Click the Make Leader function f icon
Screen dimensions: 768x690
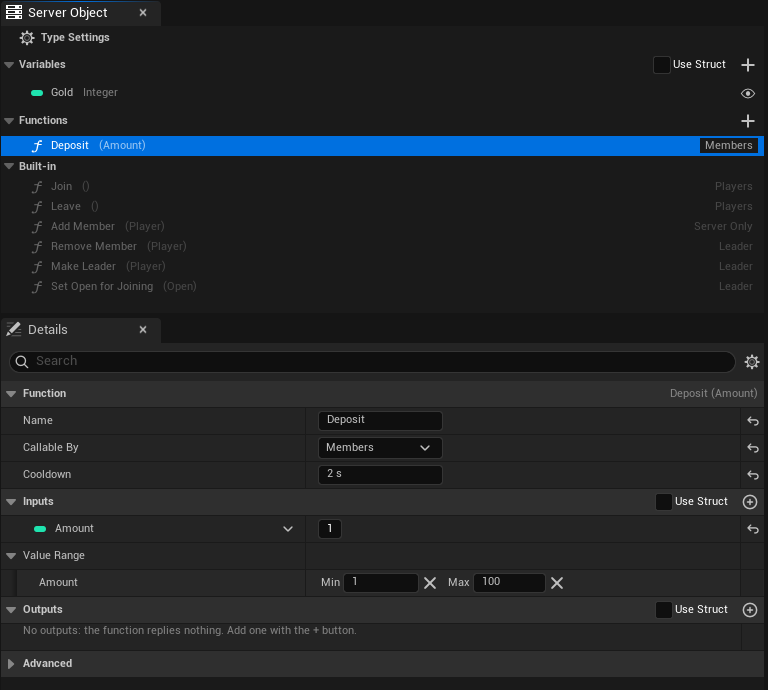click(37, 267)
